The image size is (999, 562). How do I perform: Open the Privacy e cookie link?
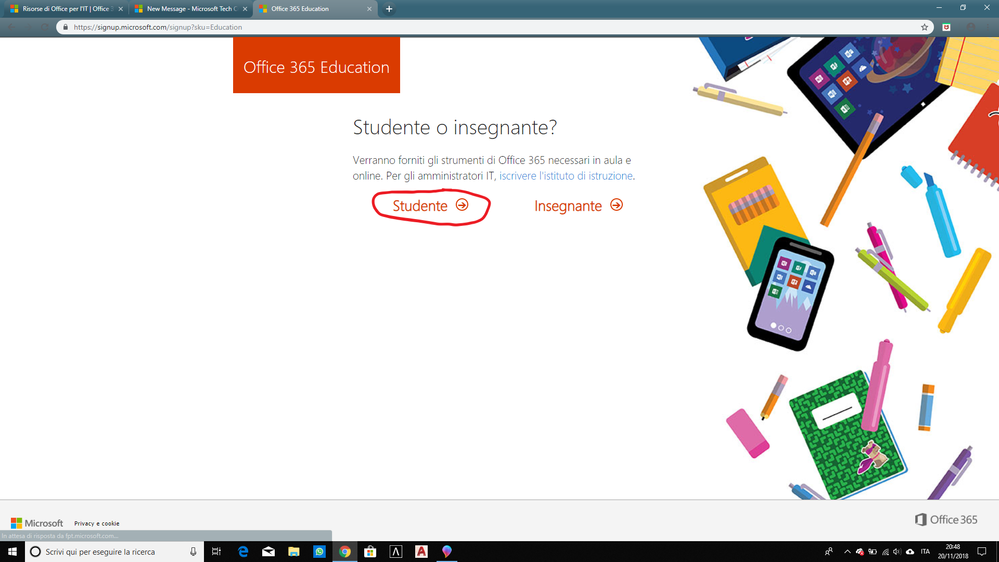click(x=97, y=523)
